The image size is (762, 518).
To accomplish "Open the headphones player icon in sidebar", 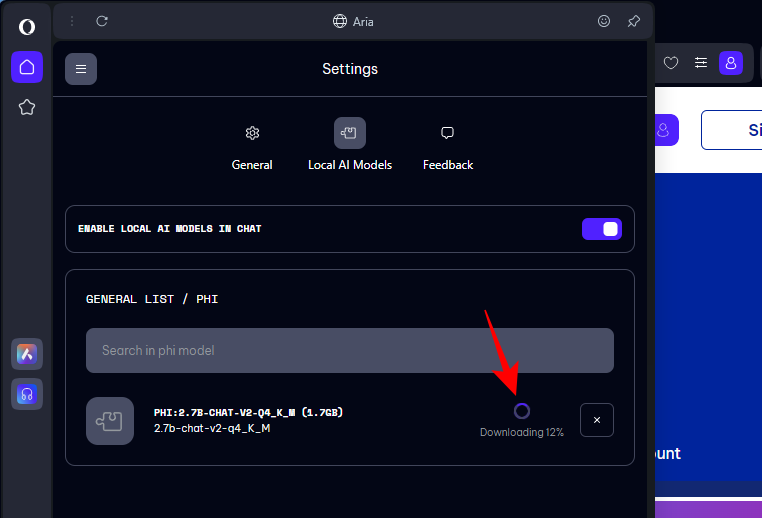I will coord(27,394).
